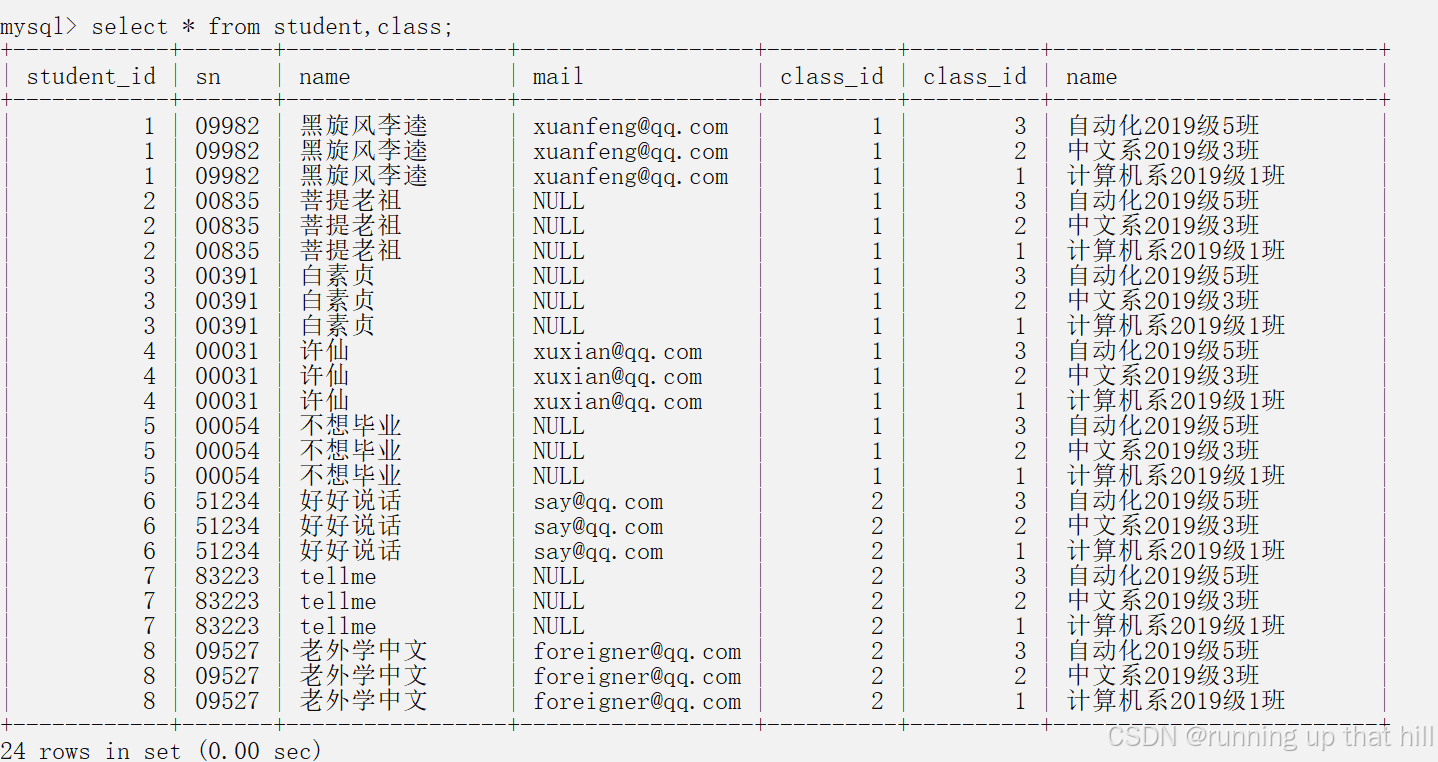Click foreigner@qq.com in the 中文系2019级3班 row
Image resolution: width=1438 pixels, height=762 pixels.
pos(637,676)
